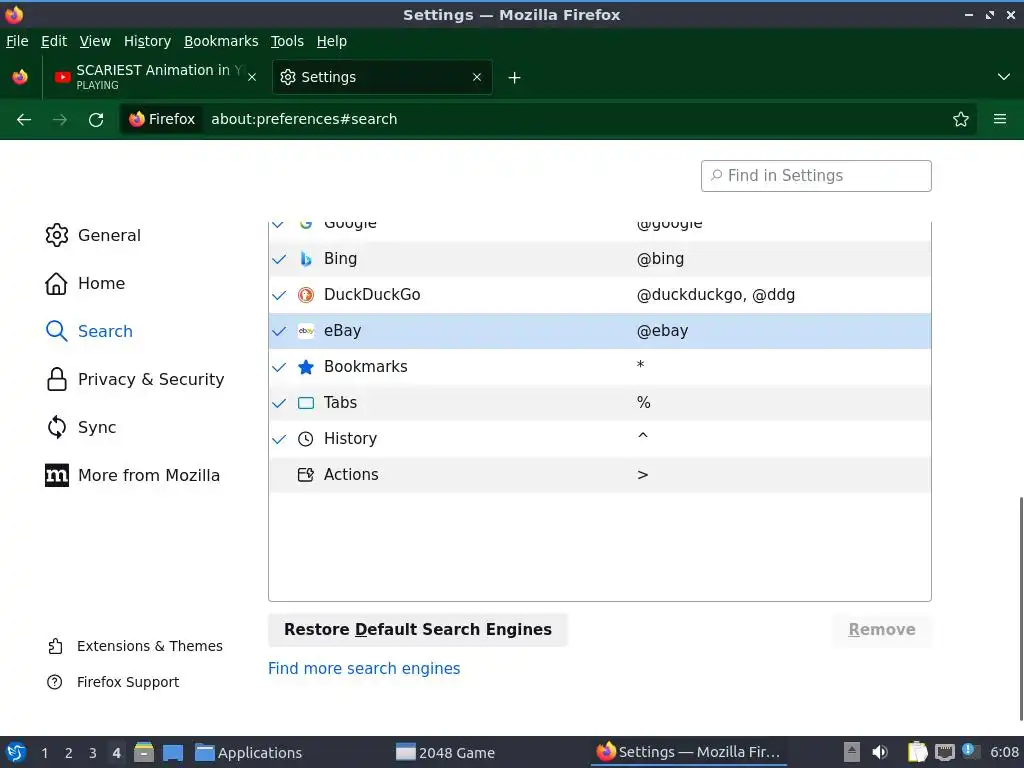The width and height of the screenshot is (1024, 768).
Task: Open the General settings category
Action: pyautogui.click(x=93, y=235)
